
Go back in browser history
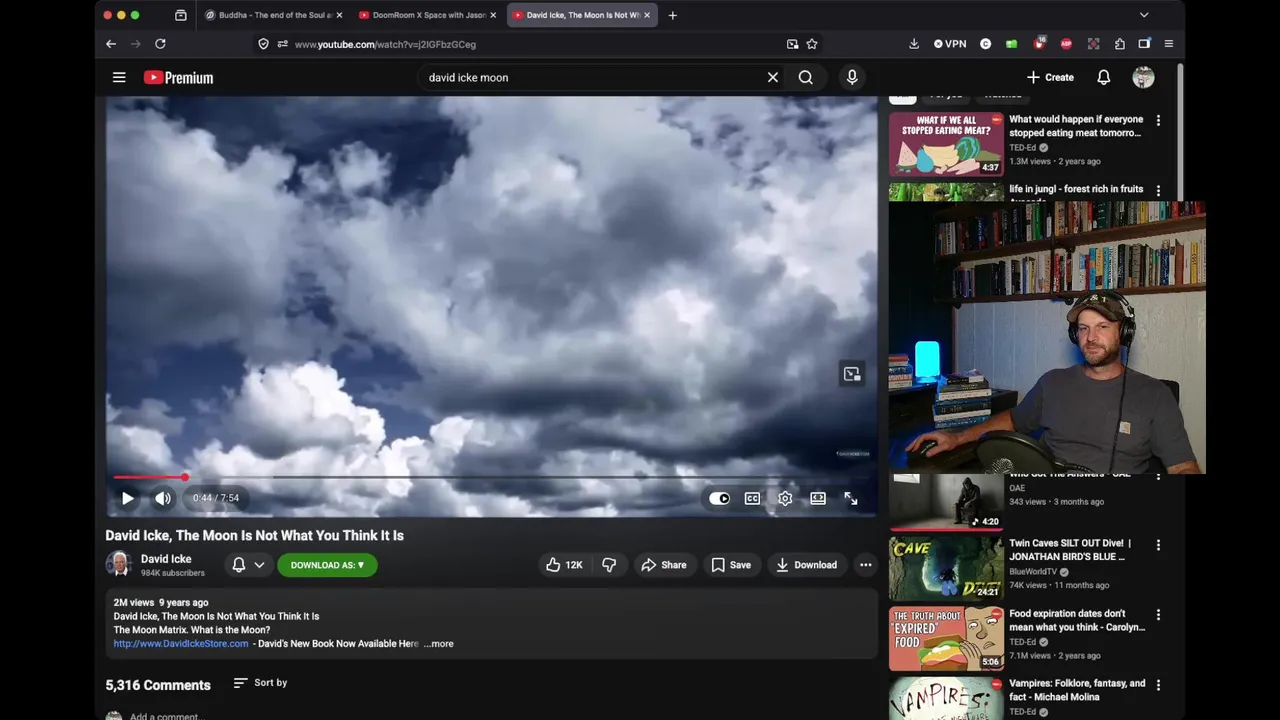pos(111,44)
